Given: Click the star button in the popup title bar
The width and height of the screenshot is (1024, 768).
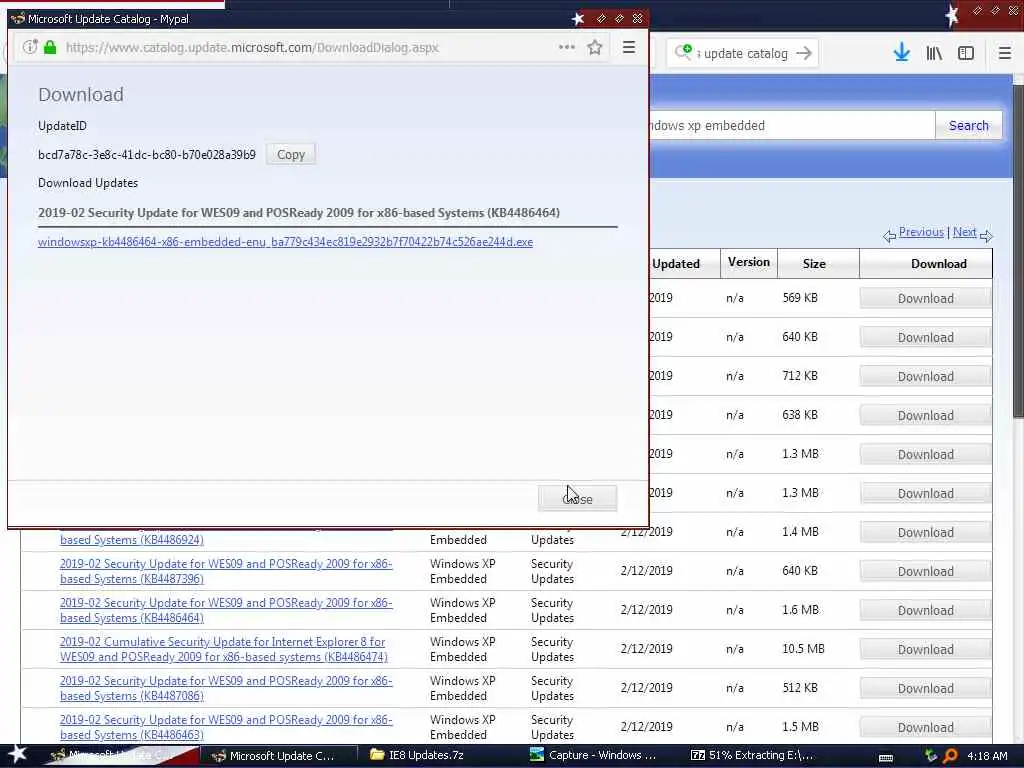Looking at the screenshot, I should [x=578, y=19].
